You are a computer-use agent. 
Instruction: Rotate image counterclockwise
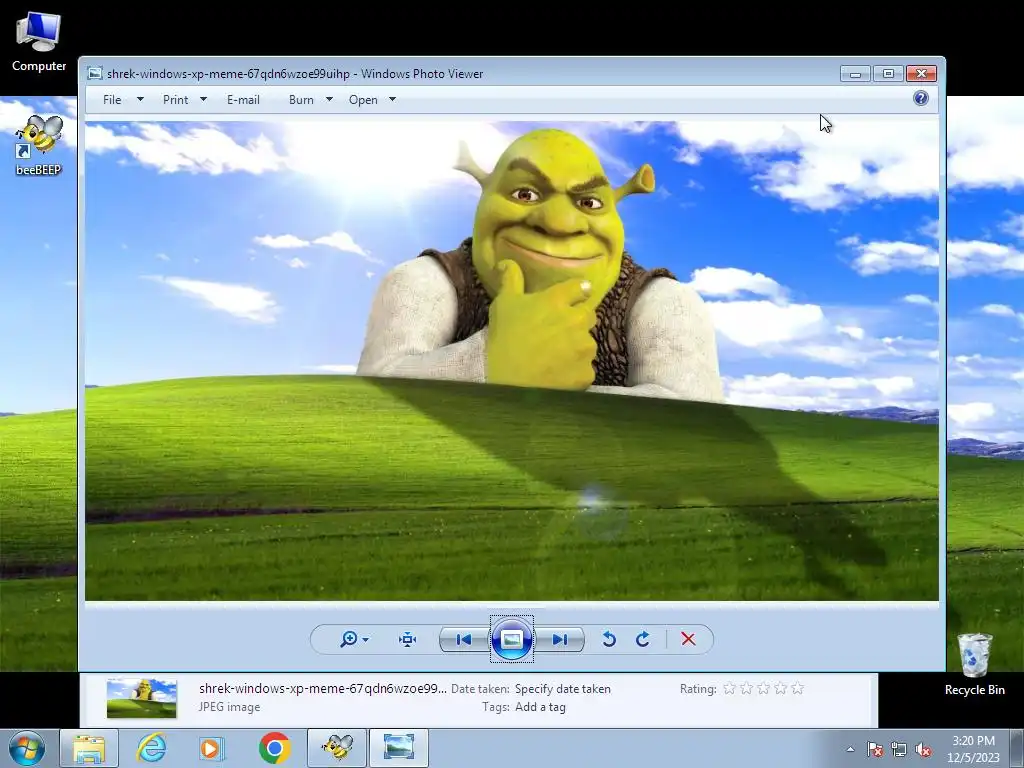click(609, 639)
